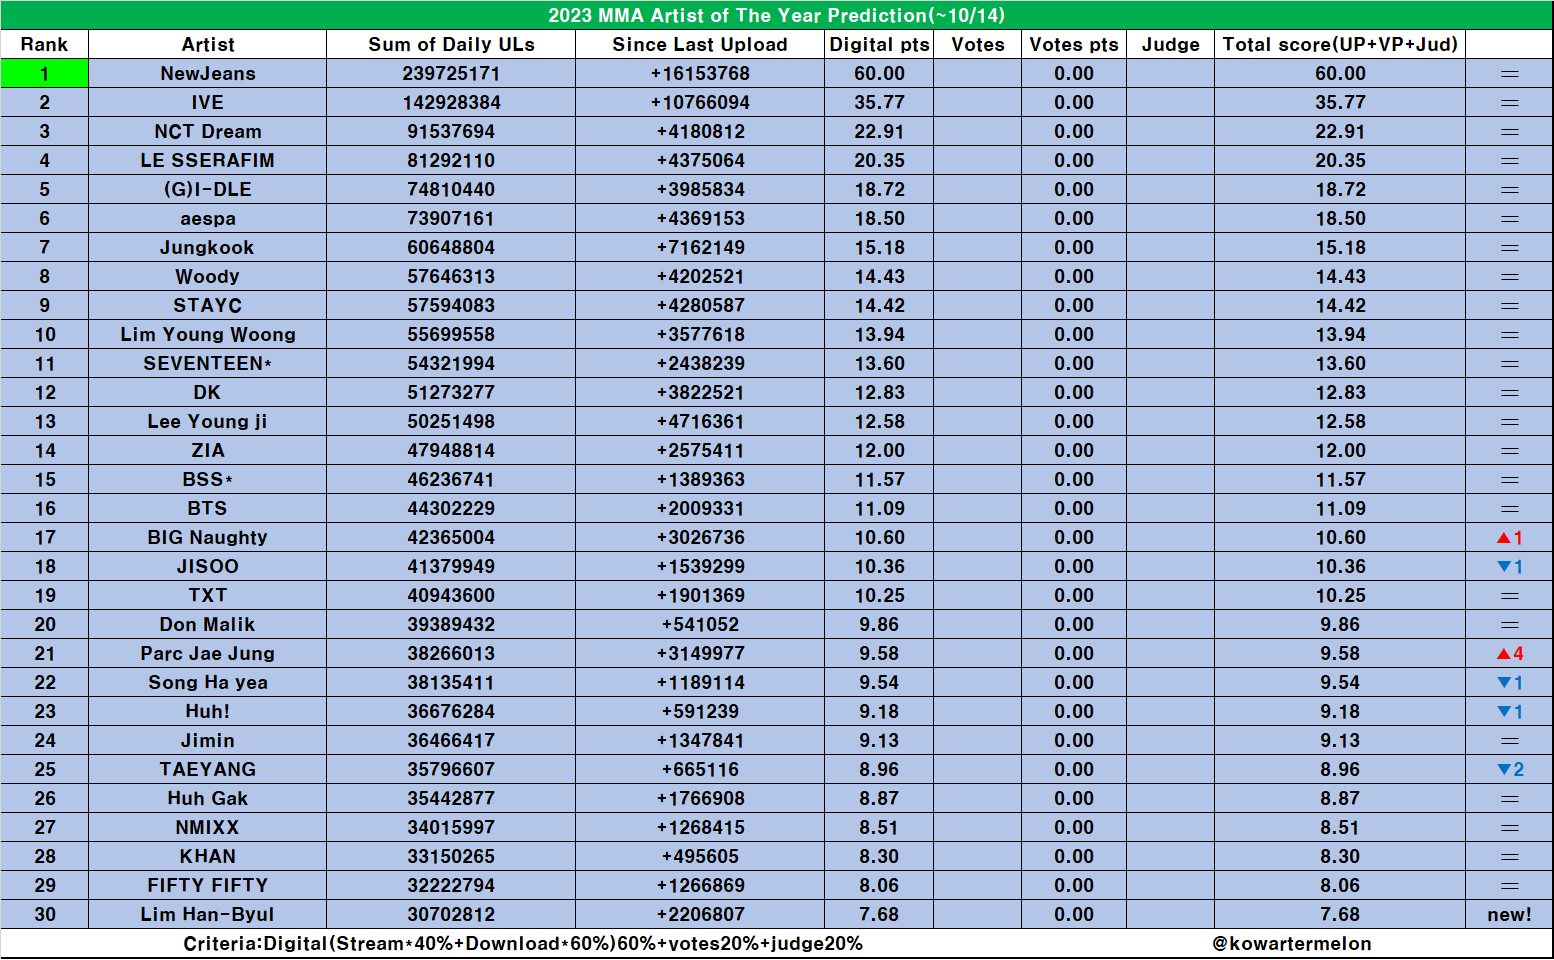Click the 'BSS*' artist cell

208,480
